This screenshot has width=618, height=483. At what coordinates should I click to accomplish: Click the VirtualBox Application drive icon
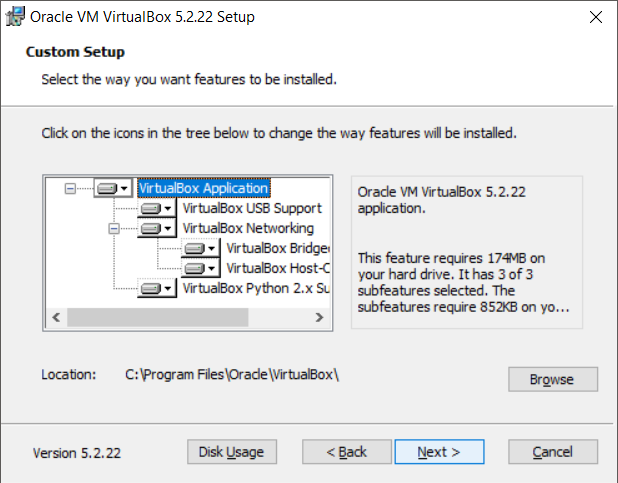[113, 188]
